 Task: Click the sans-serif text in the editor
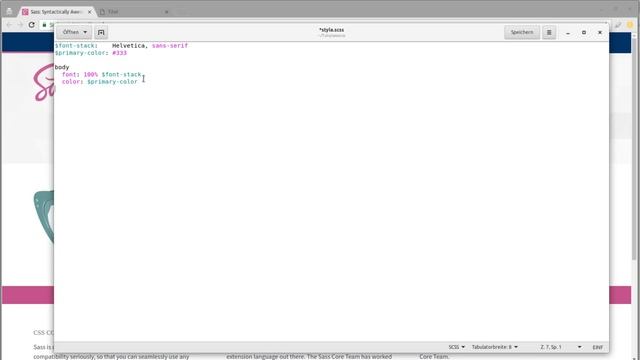[170, 46]
